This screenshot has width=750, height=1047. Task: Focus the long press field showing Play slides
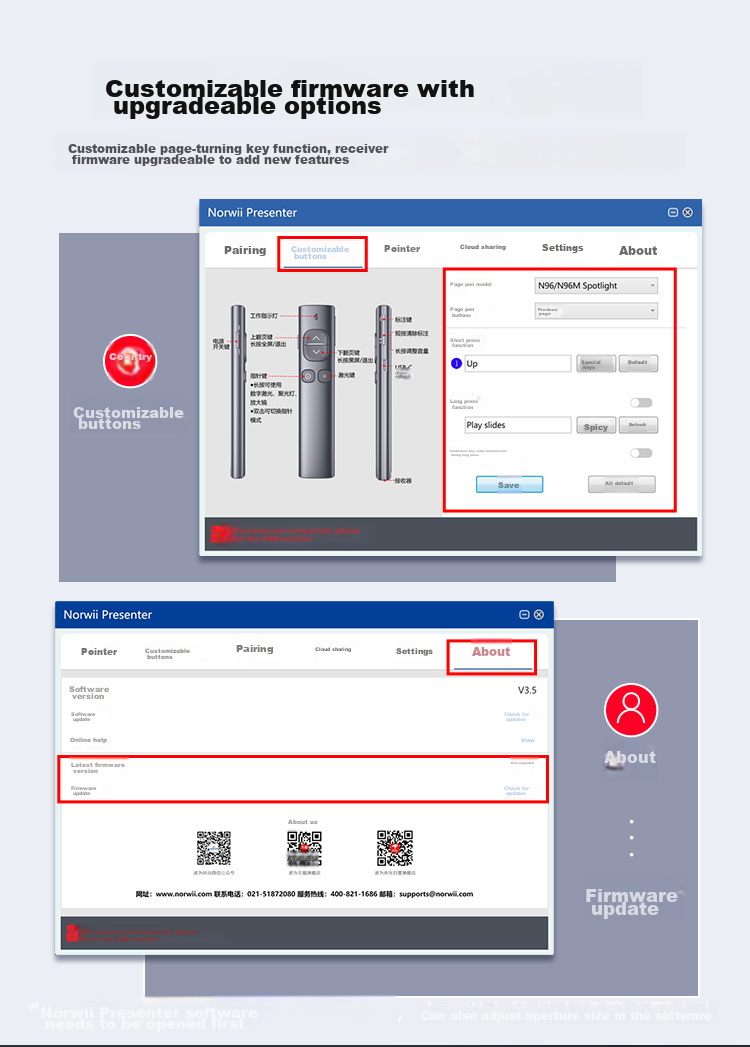coord(518,425)
